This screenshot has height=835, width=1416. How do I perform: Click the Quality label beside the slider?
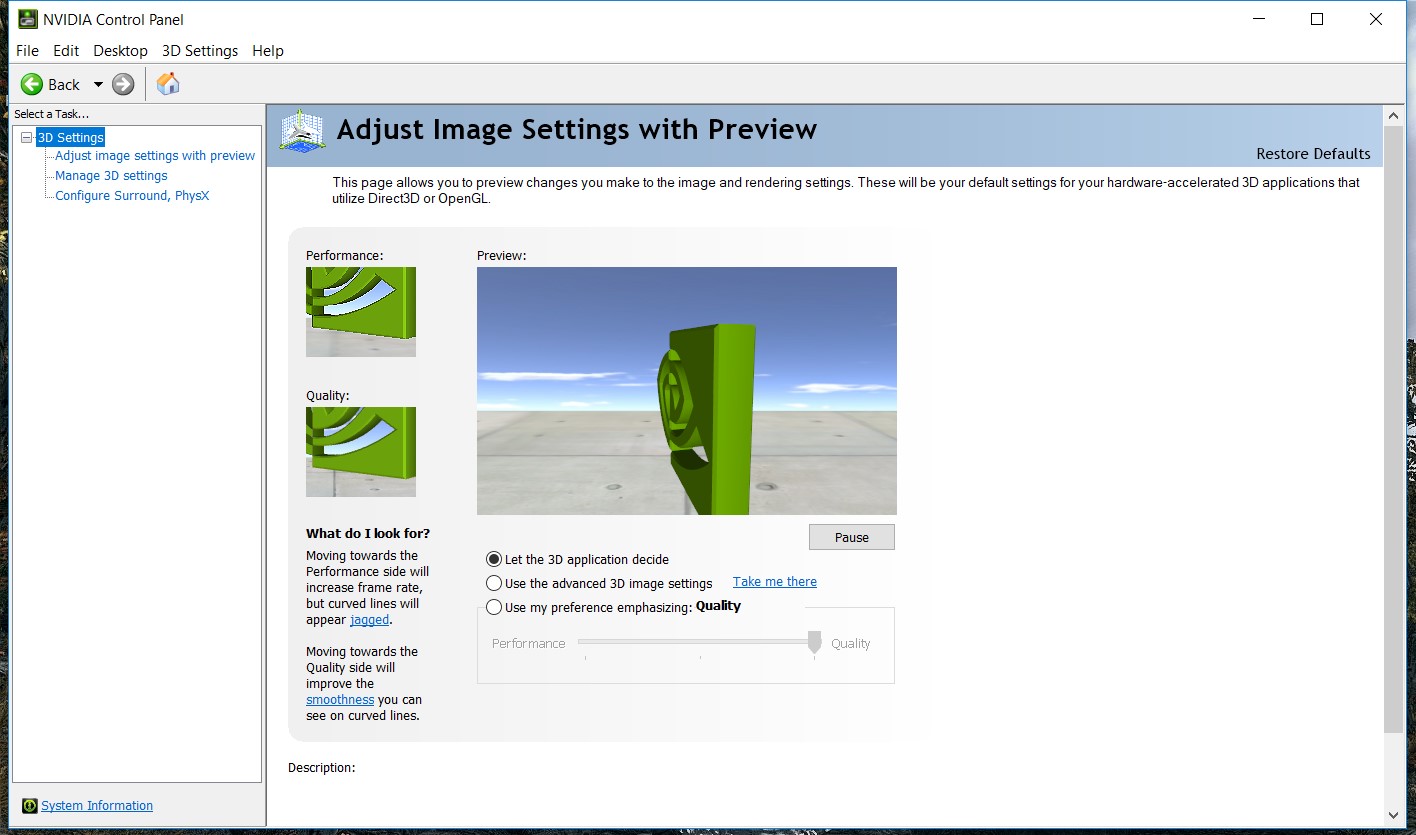pos(851,644)
